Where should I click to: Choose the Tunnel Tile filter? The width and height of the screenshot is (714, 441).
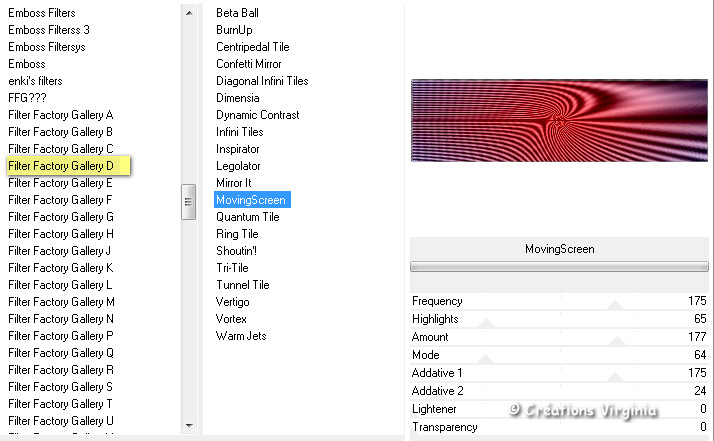pyautogui.click(x=243, y=285)
